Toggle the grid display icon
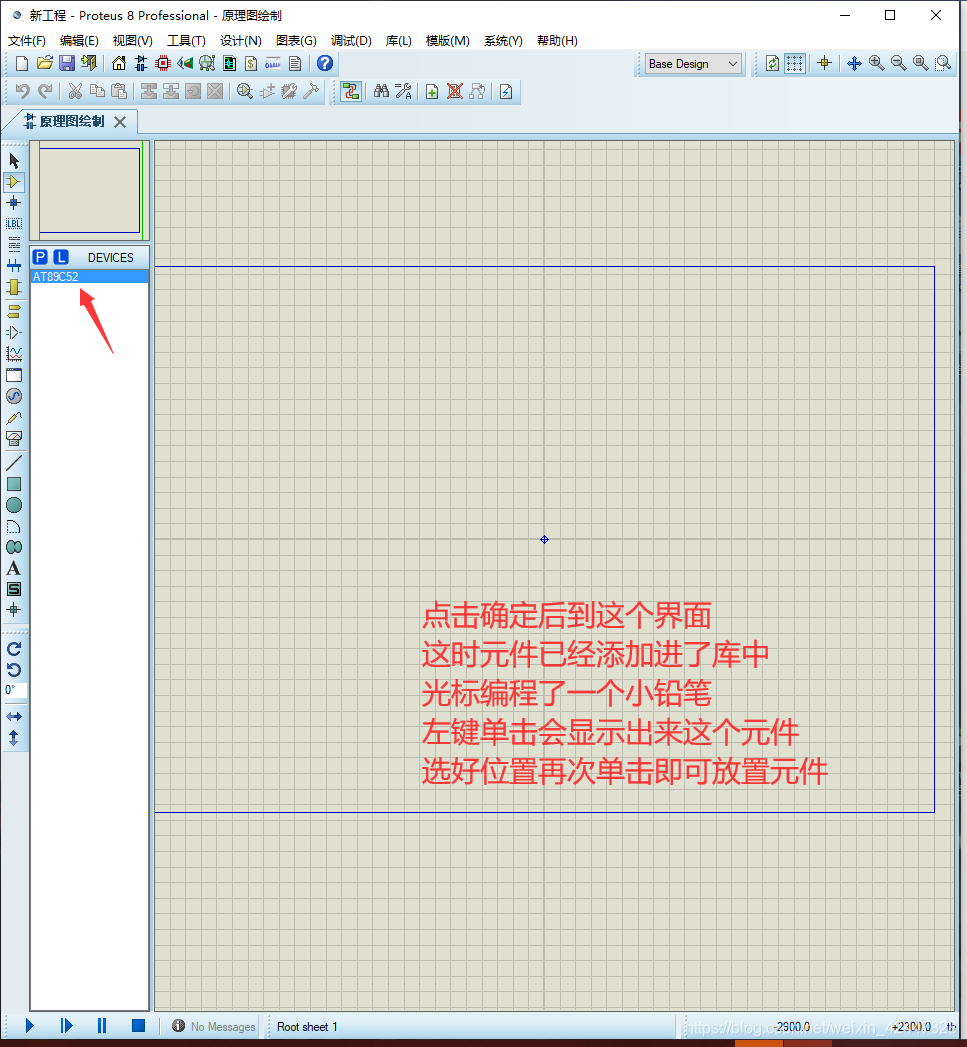This screenshot has width=967, height=1047. (x=795, y=63)
